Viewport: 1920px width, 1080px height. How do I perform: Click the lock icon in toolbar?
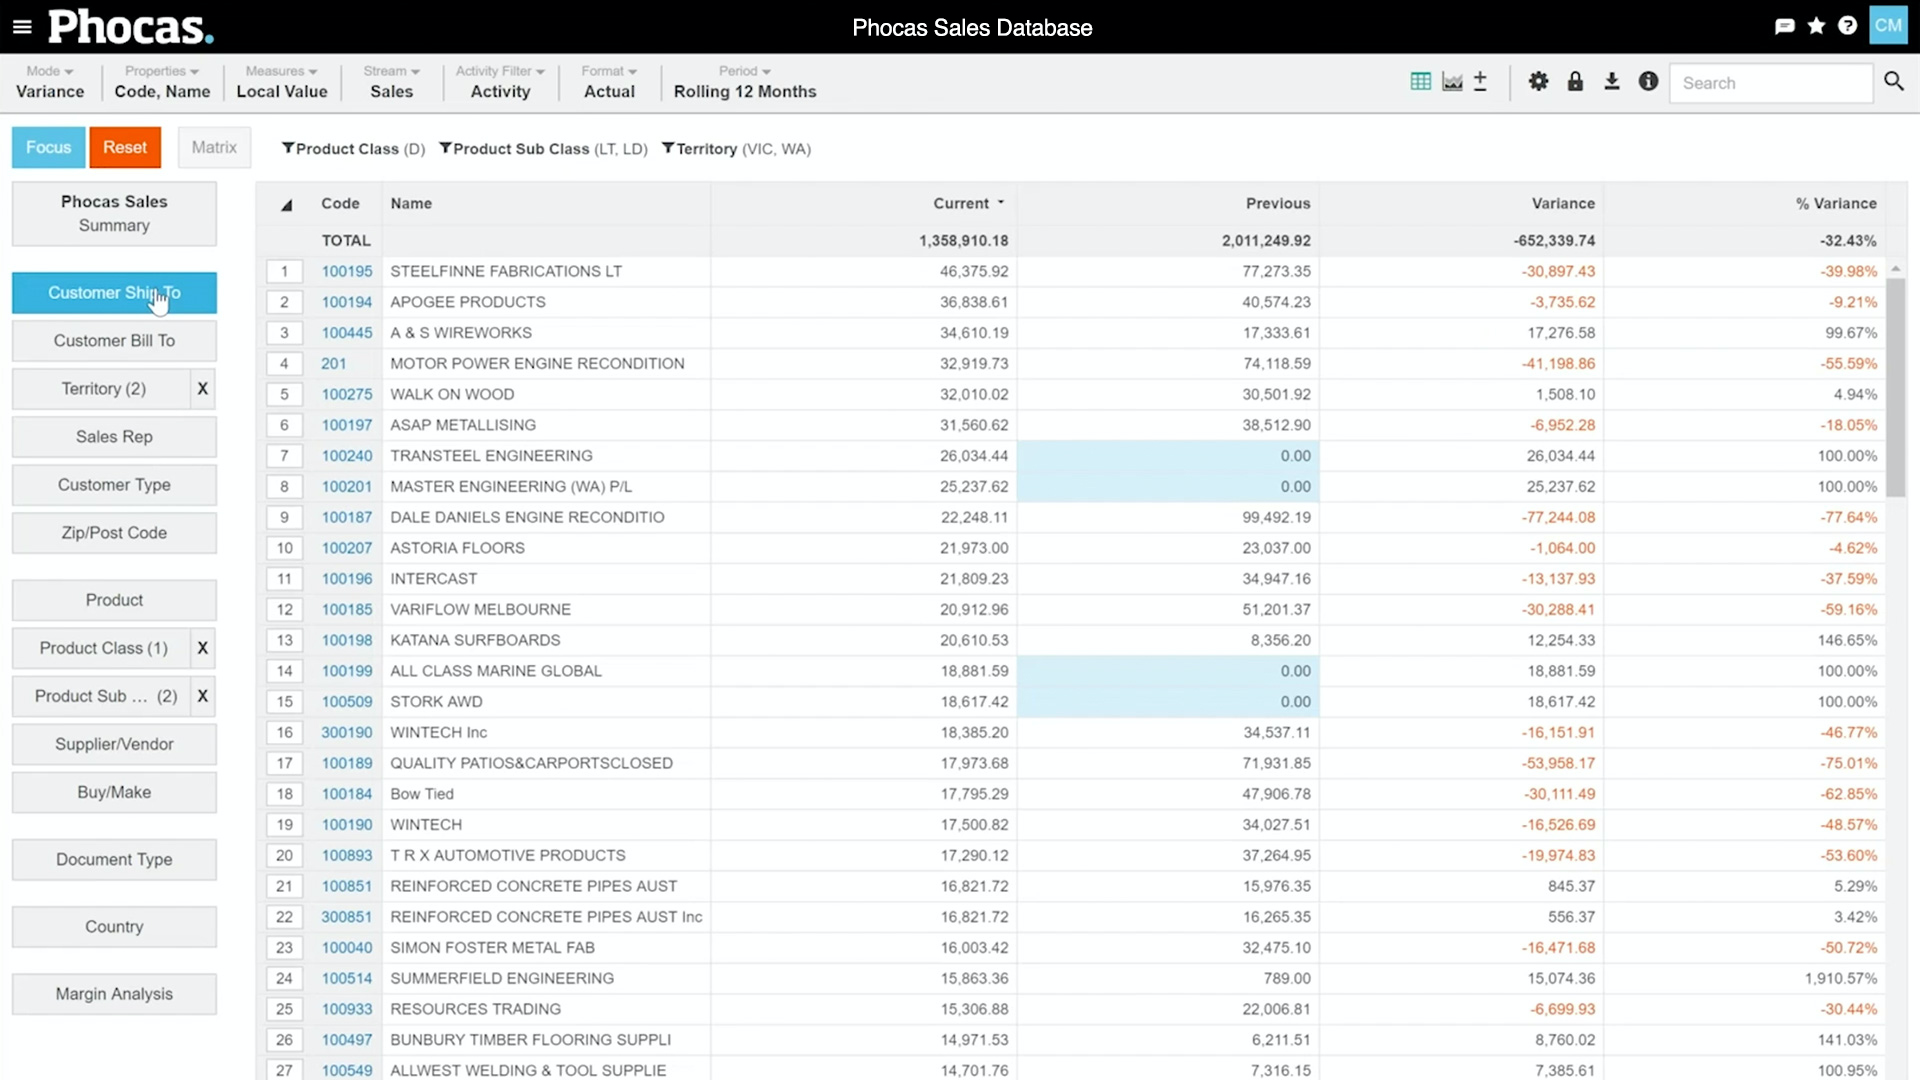click(1575, 82)
